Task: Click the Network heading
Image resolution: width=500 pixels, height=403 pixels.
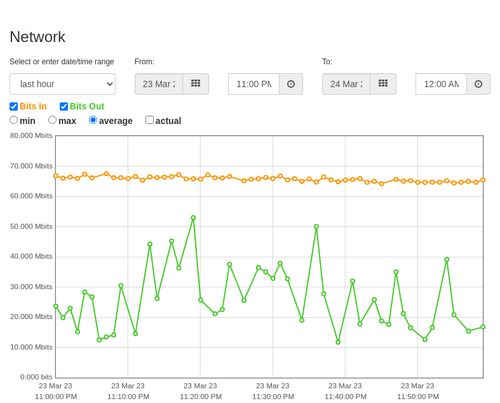Action: [37, 37]
